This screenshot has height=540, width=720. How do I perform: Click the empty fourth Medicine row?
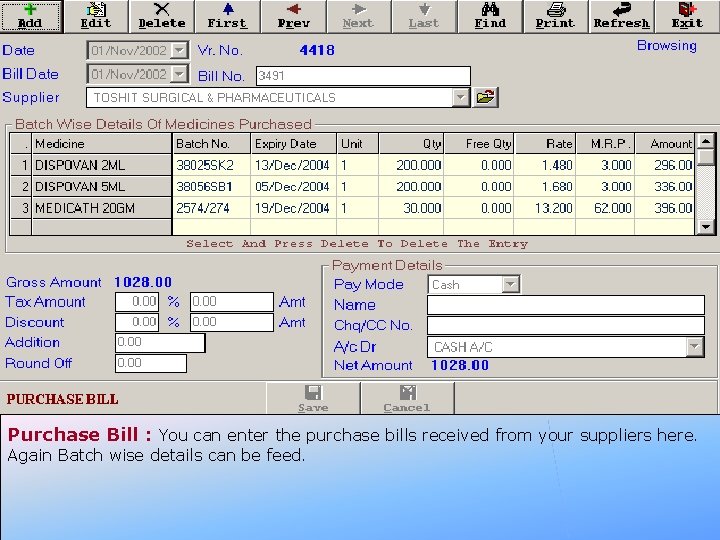101,227
